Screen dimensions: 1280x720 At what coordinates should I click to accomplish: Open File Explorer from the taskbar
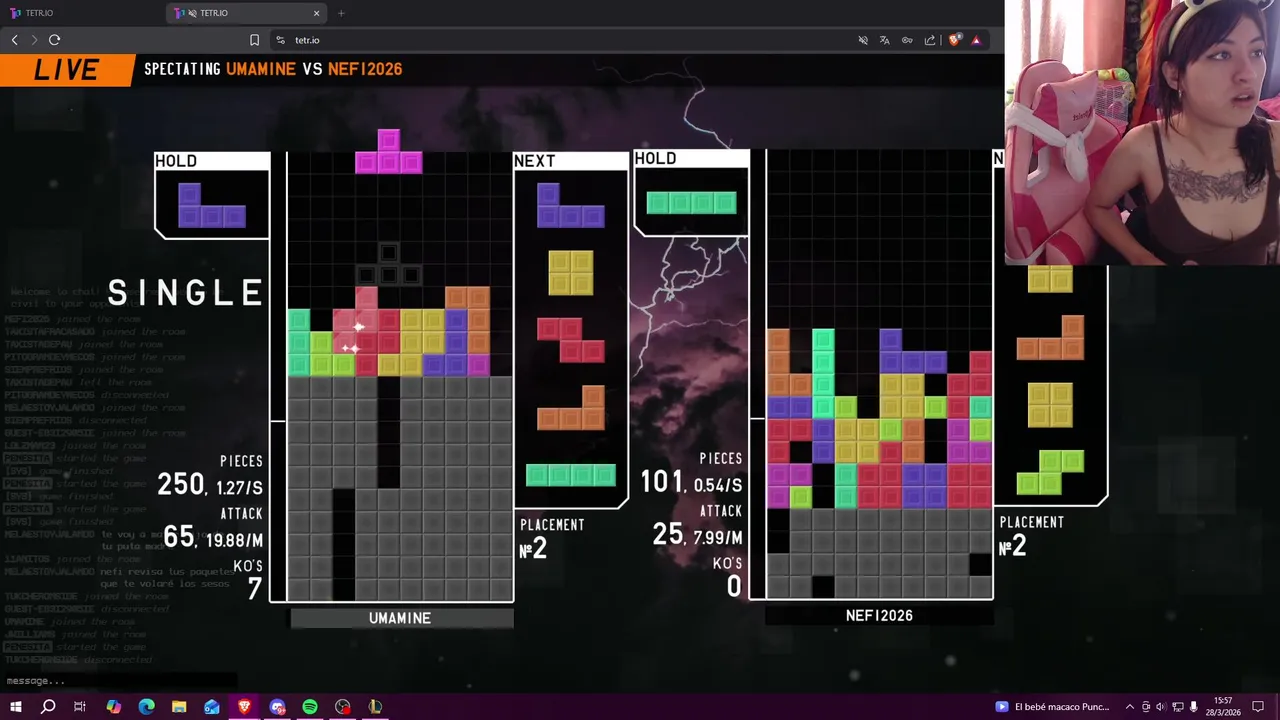click(x=179, y=707)
